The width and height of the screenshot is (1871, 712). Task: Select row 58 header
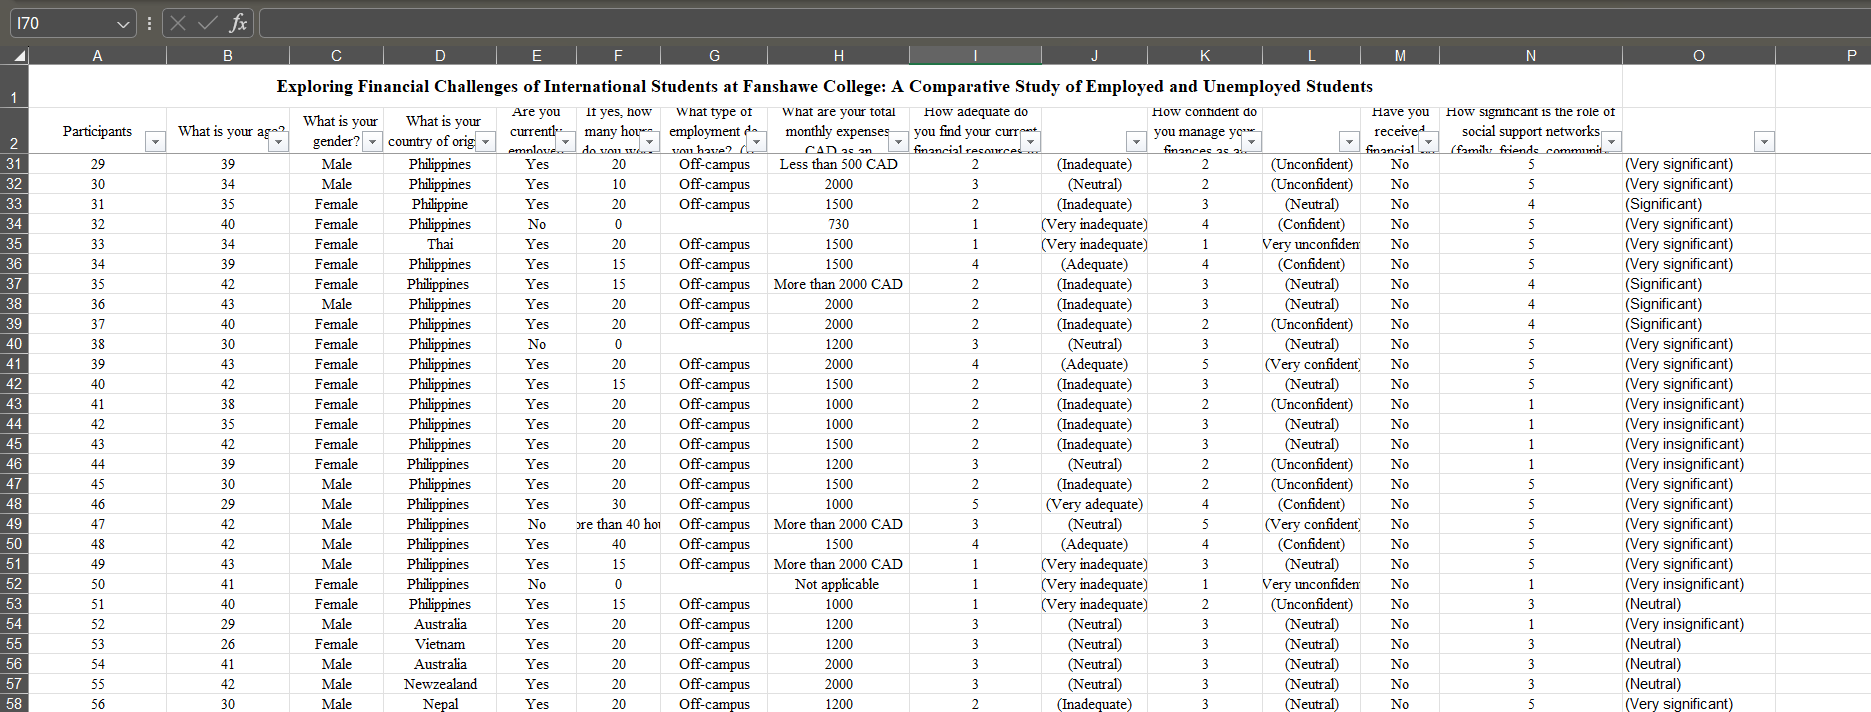[x=14, y=704]
